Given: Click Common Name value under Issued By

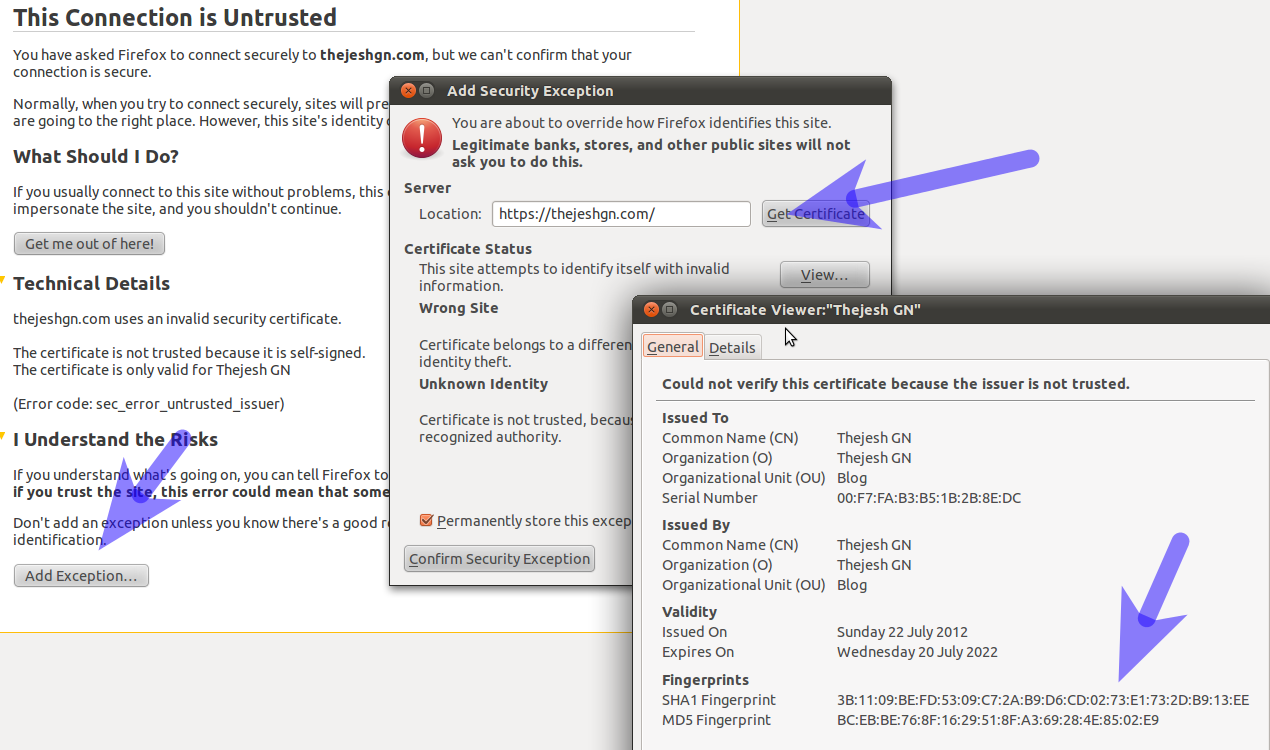Looking at the screenshot, I should tap(874, 545).
